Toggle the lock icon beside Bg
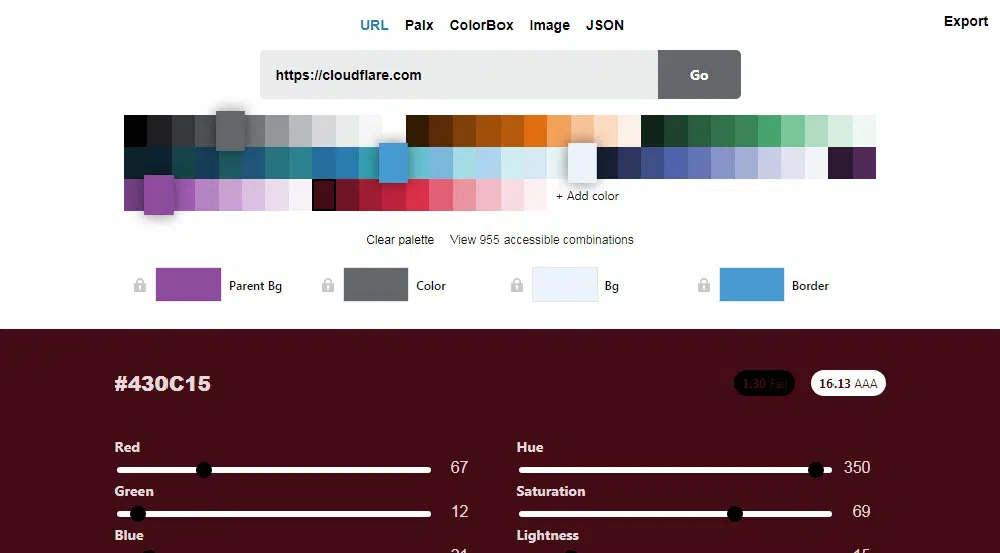 [516, 286]
